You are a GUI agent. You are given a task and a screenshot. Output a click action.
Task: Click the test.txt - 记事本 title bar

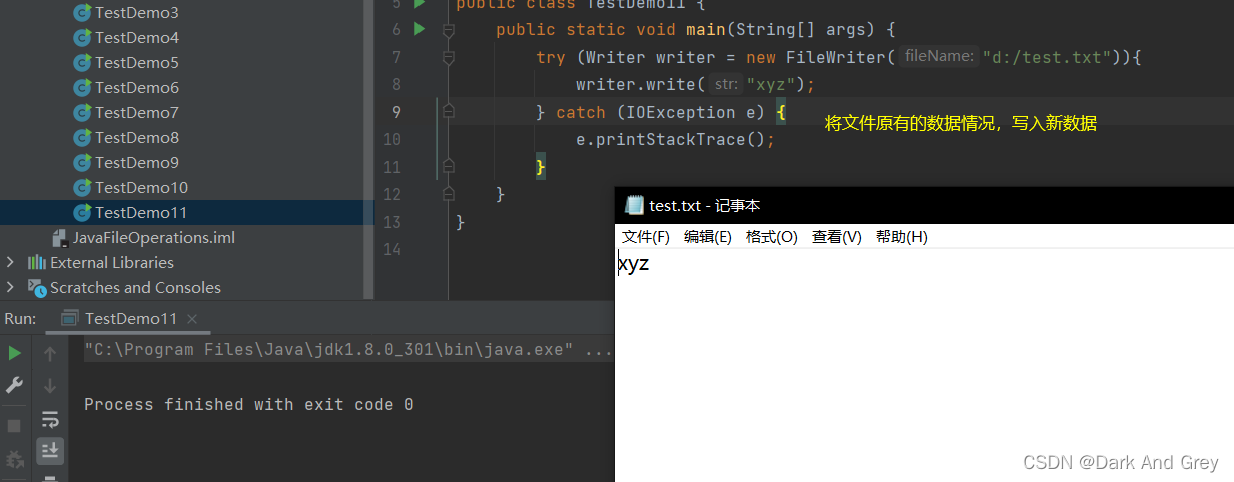click(x=924, y=205)
